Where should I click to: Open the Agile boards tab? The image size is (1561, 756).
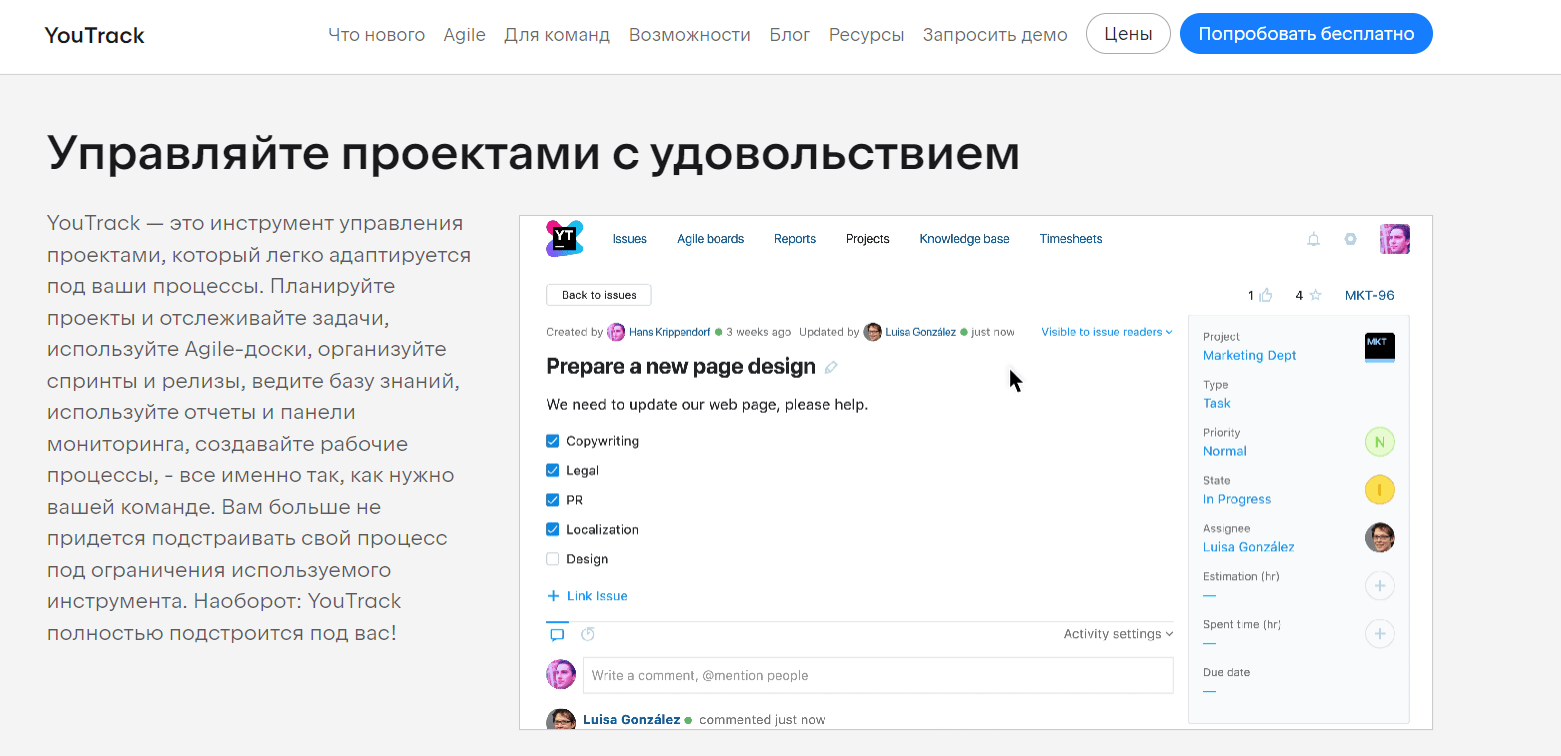(711, 239)
